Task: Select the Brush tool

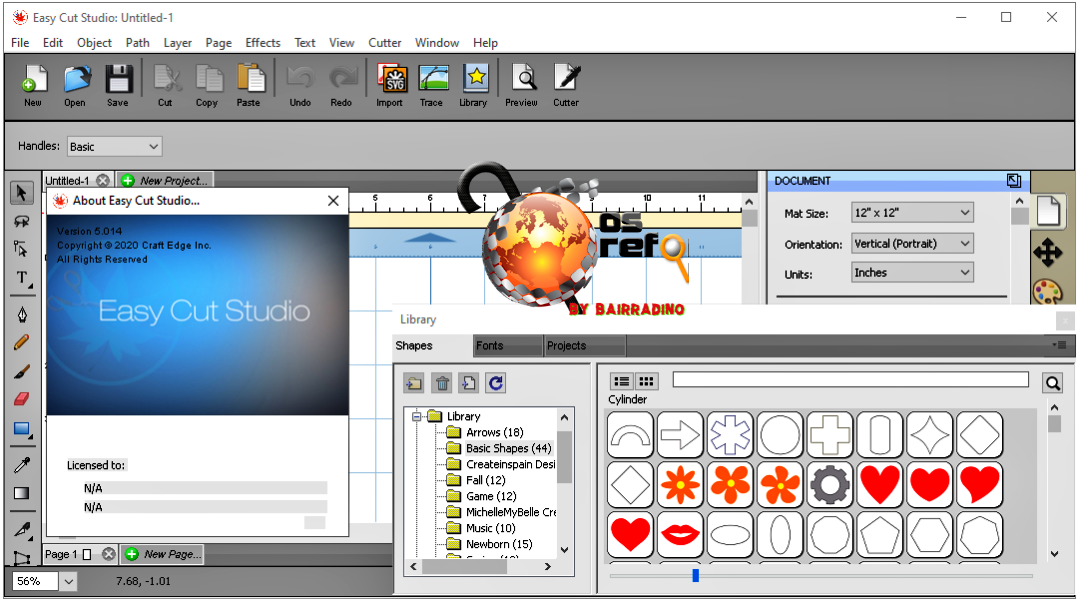Action: pos(22,371)
